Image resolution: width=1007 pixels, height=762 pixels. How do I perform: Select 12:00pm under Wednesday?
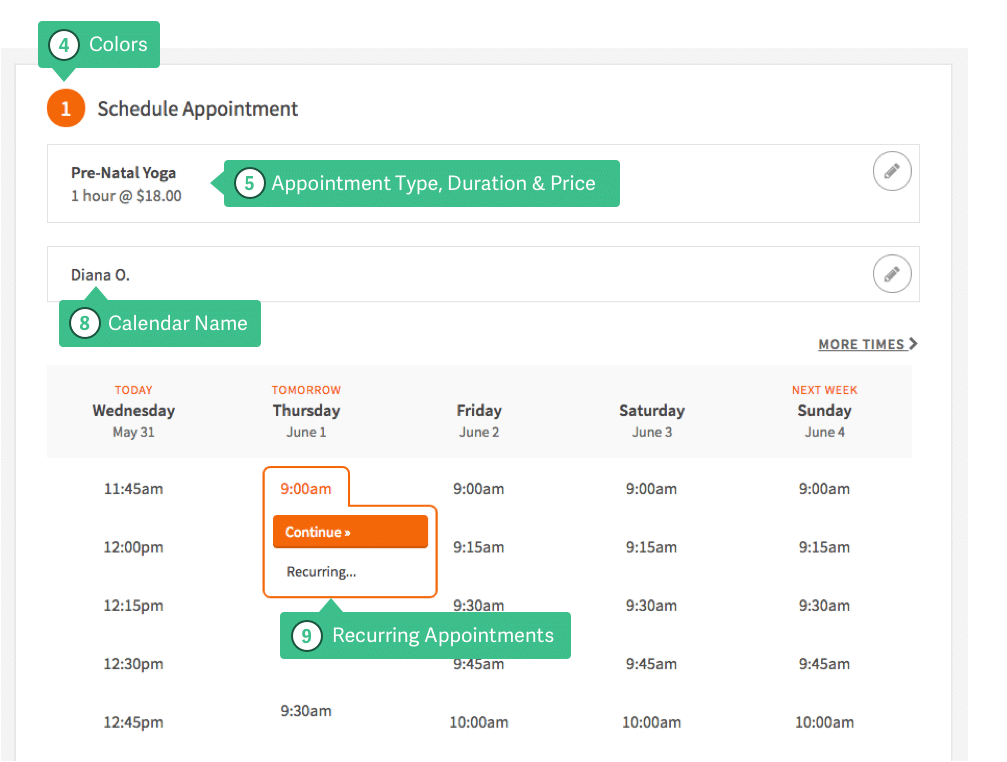[x=133, y=547]
